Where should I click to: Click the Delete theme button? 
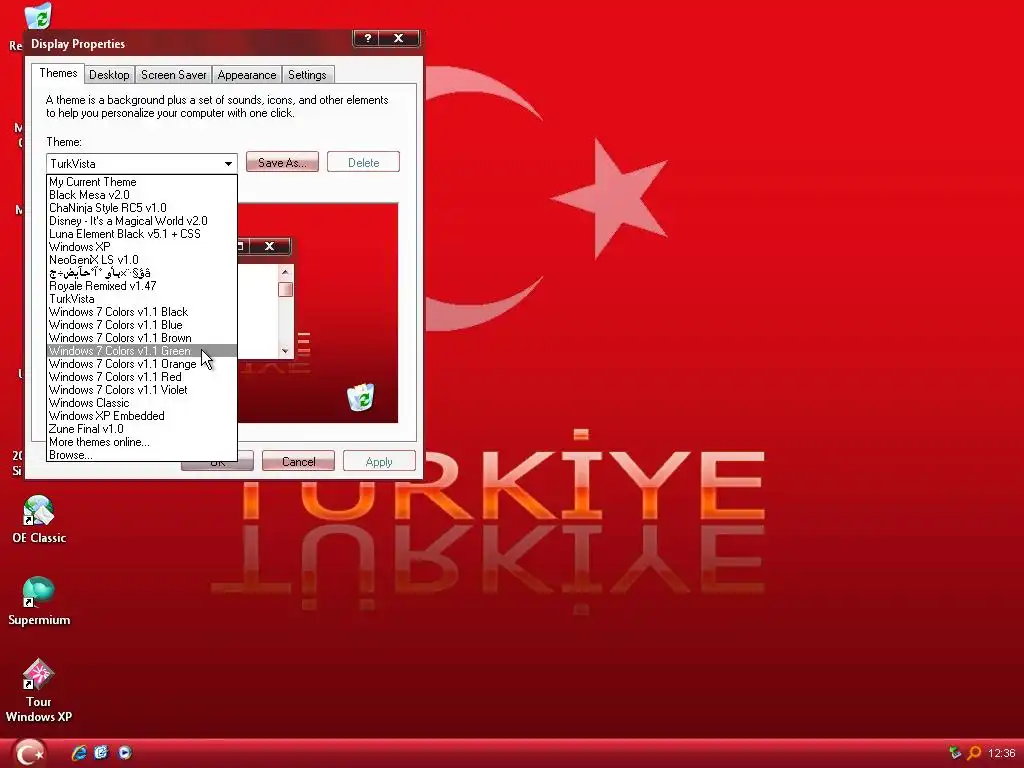click(x=363, y=162)
